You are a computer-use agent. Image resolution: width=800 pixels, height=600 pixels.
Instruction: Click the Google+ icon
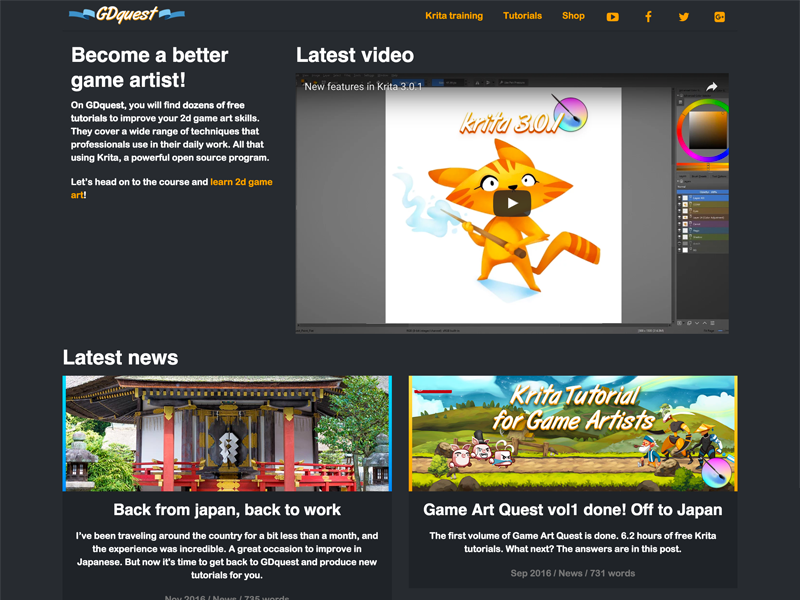(718, 16)
